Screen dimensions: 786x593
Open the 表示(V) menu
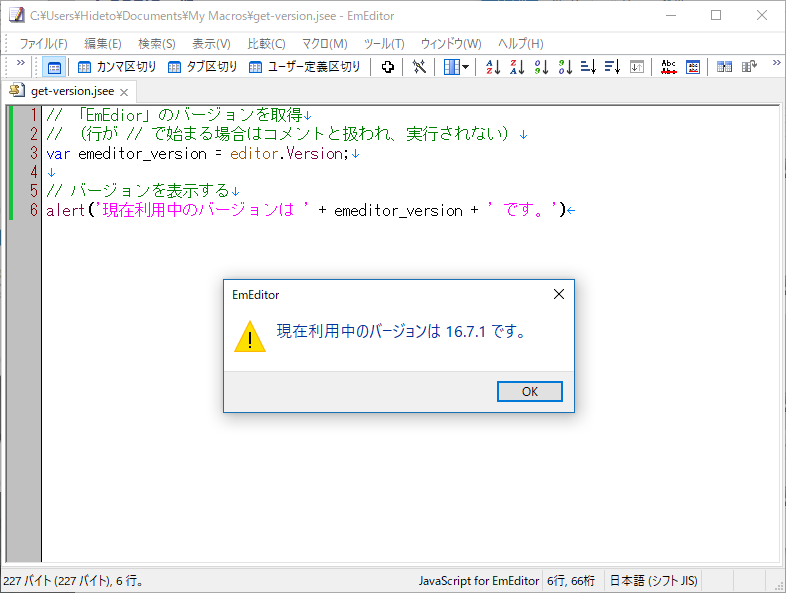212,44
